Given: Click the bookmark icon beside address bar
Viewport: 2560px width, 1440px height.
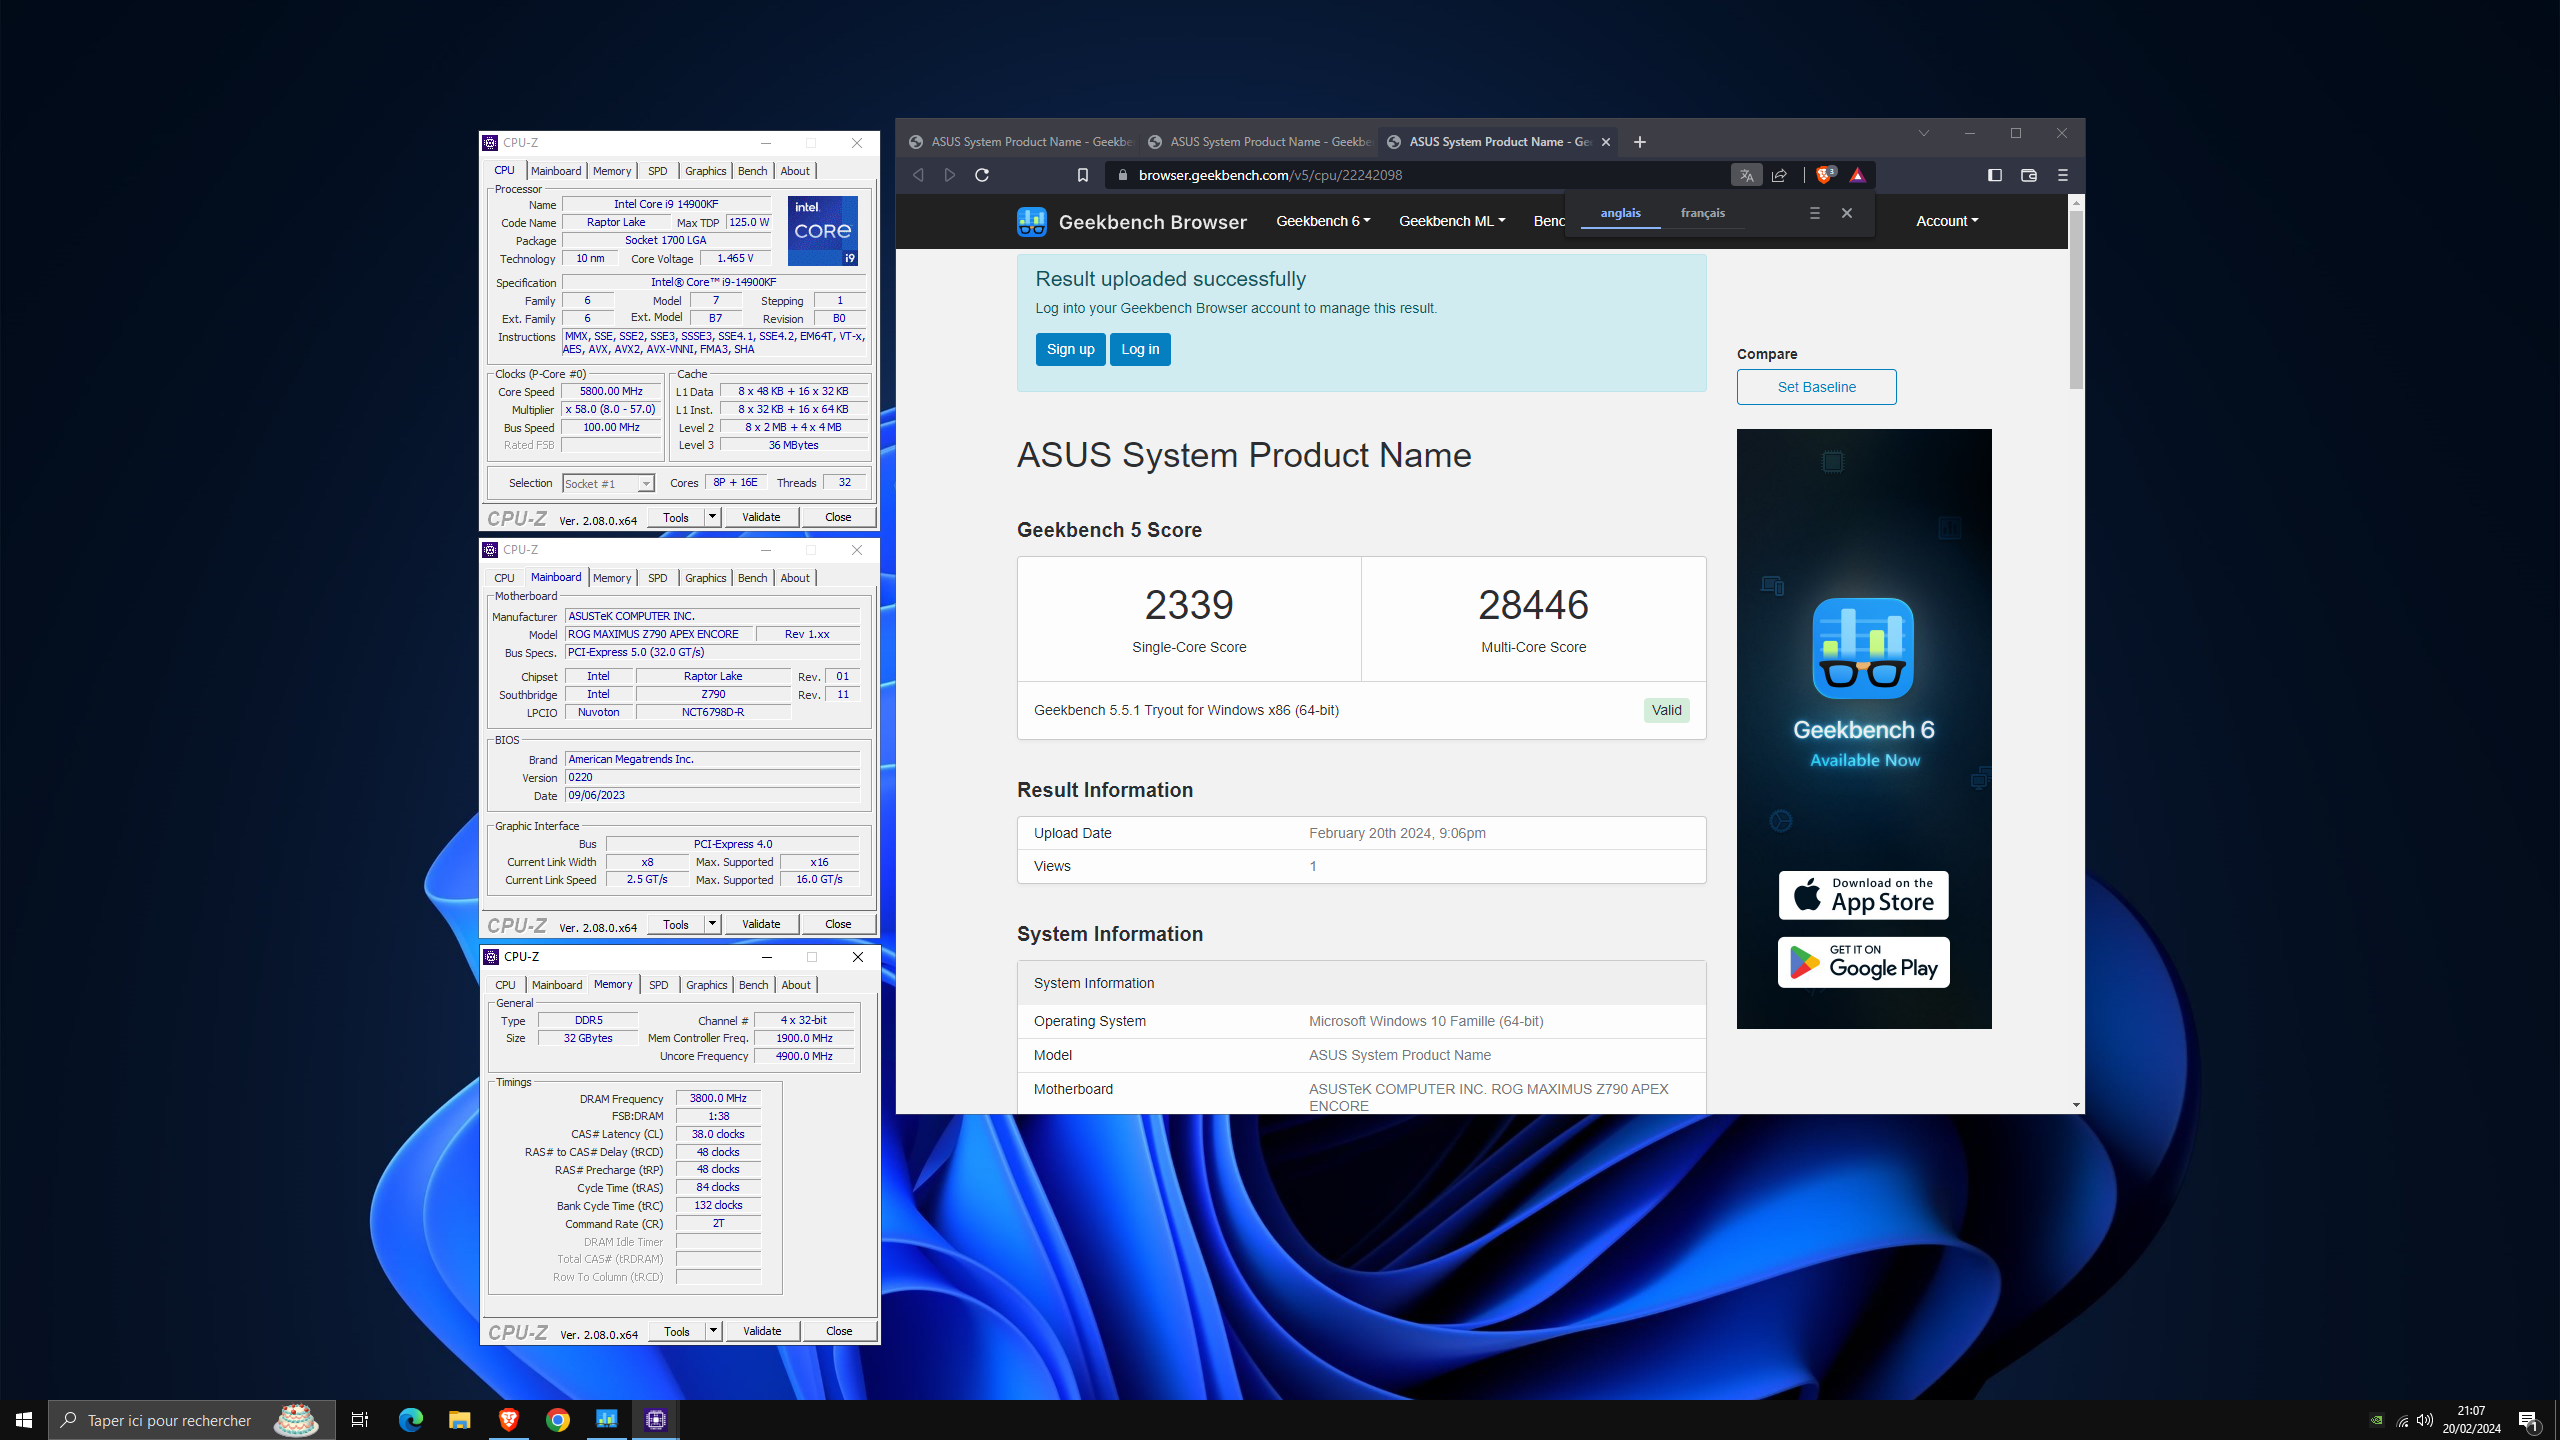Looking at the screenshot, I should [1082, 175].
